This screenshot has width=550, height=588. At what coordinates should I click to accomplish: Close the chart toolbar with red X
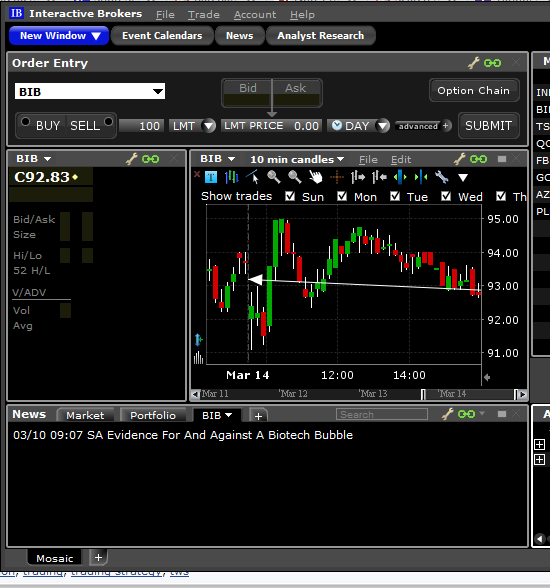[197, 174]
